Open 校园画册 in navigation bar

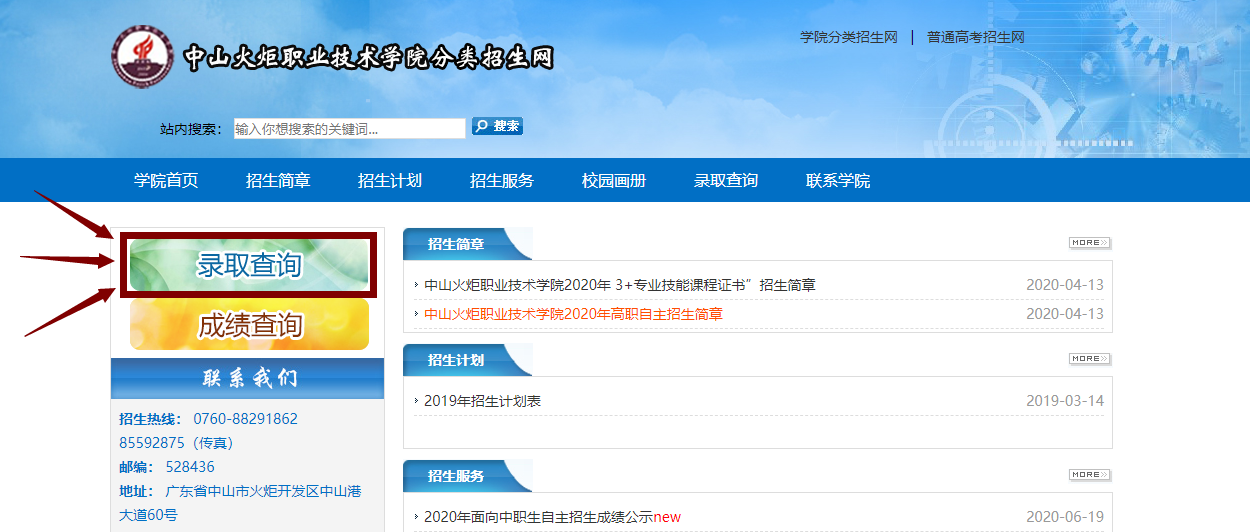pyautogui.click(x=614, y=181)
